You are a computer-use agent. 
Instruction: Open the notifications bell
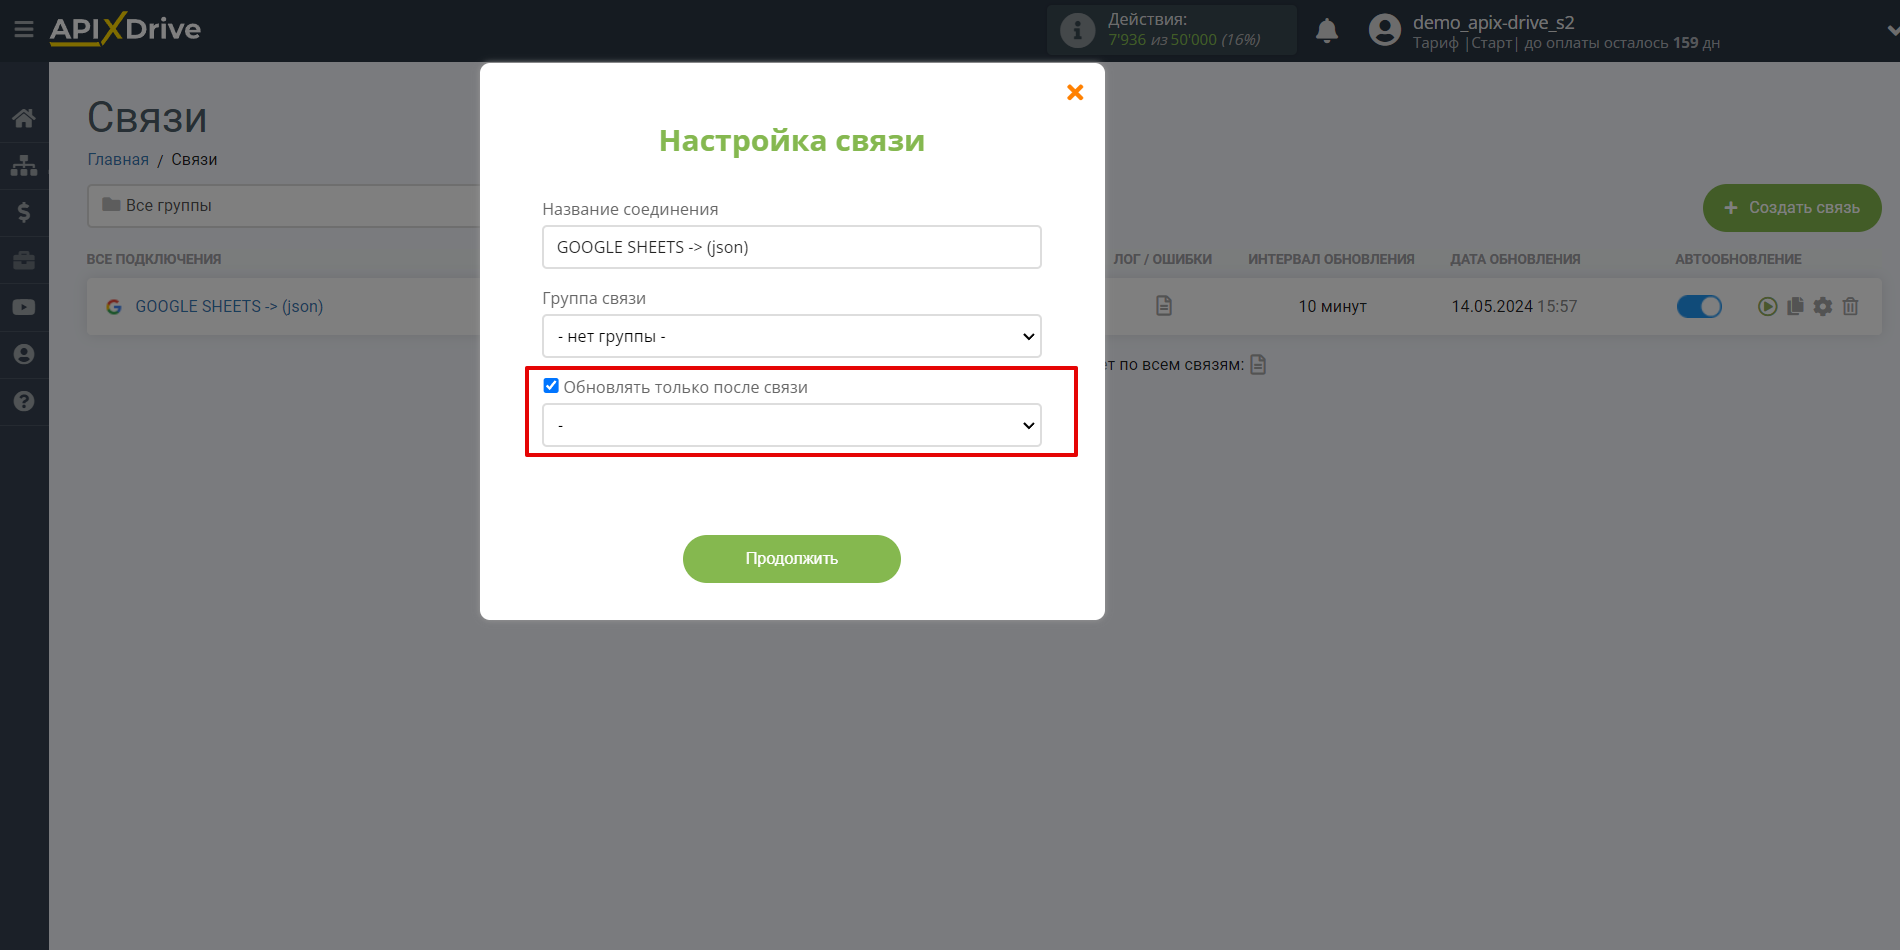point(1327,31)
